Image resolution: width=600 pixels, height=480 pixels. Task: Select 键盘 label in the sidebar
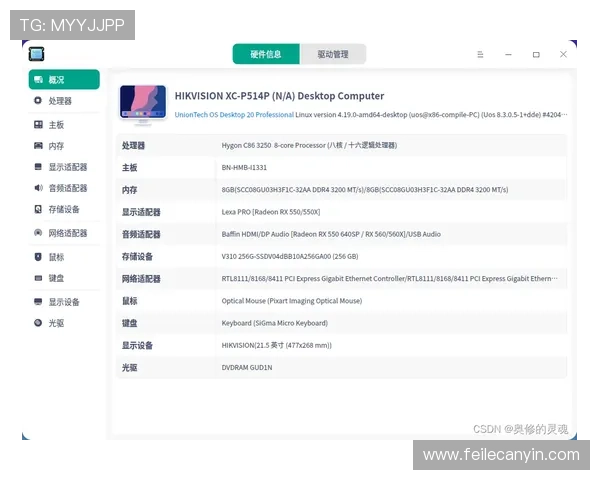[x=56, y=278]
